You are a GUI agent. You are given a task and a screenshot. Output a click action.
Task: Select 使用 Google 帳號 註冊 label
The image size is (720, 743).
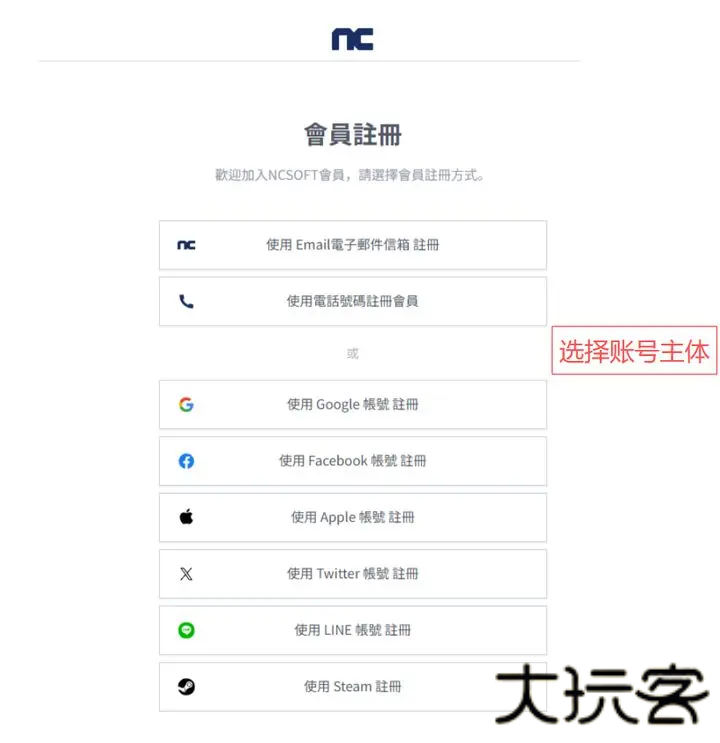click(352, 405)
